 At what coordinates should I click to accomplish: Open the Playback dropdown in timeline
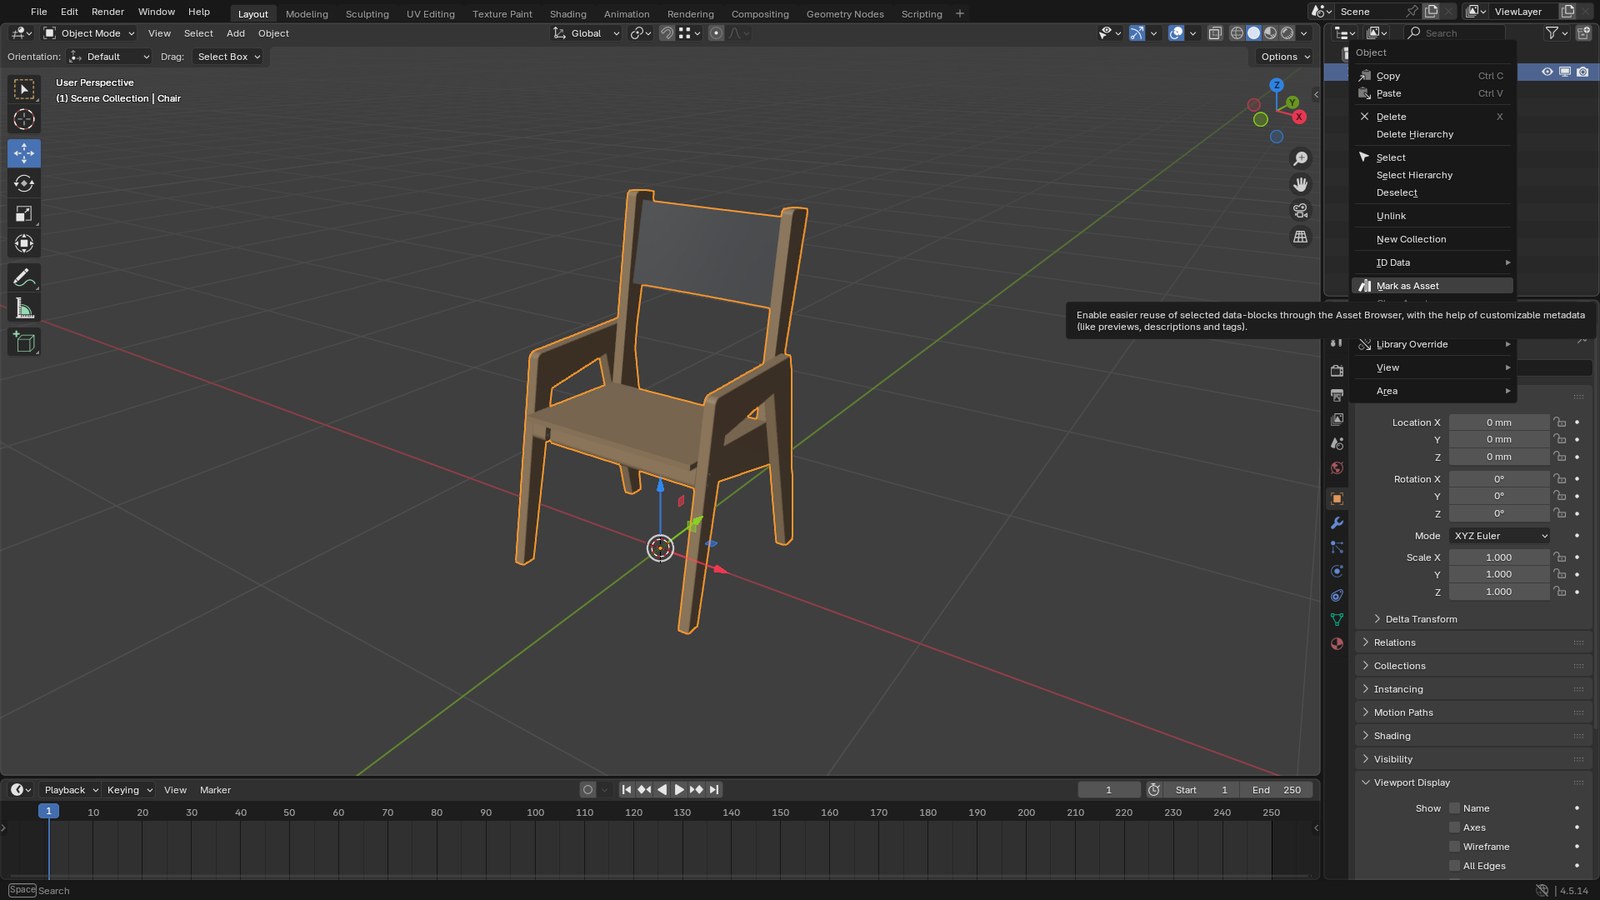70,790
